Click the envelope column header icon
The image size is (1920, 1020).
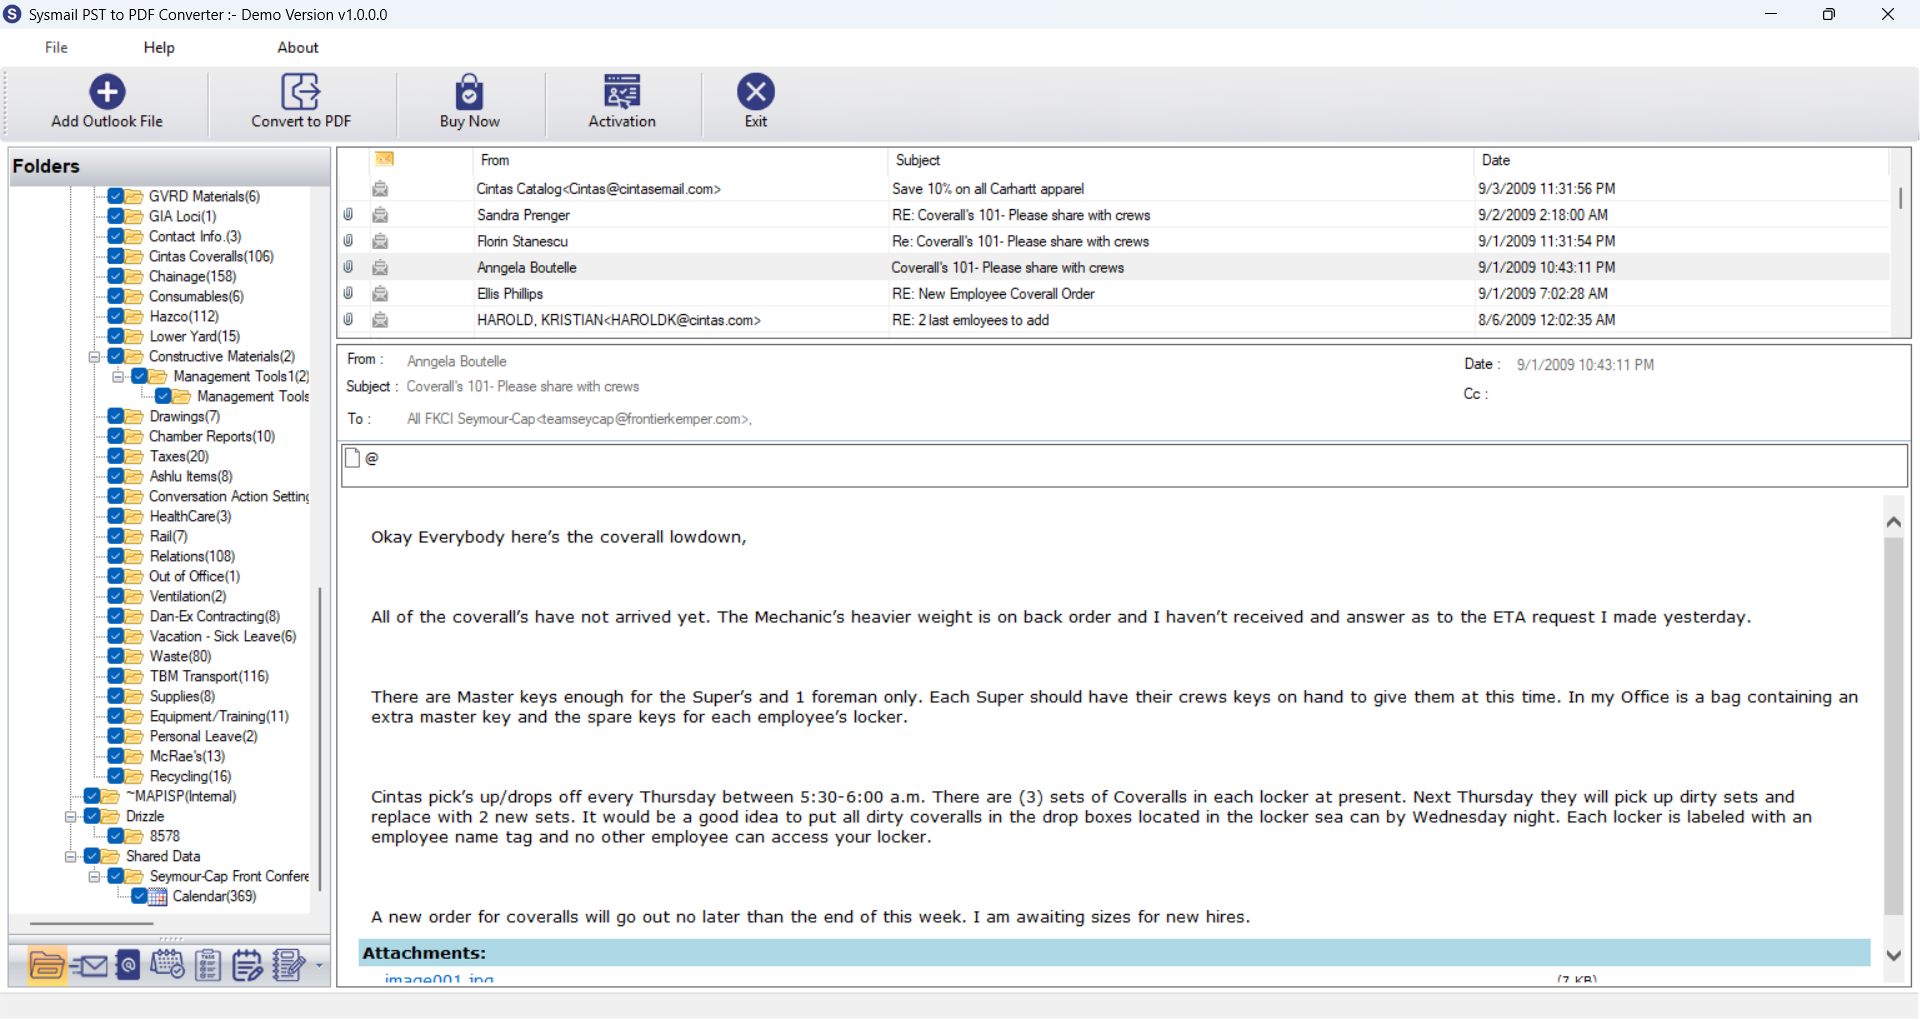point(385,159)
